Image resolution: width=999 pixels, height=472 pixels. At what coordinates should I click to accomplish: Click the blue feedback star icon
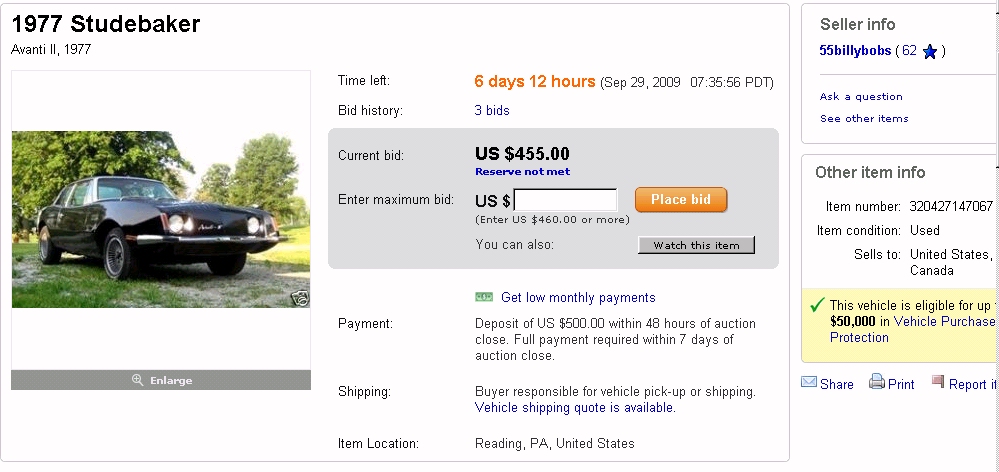(930, 51)
